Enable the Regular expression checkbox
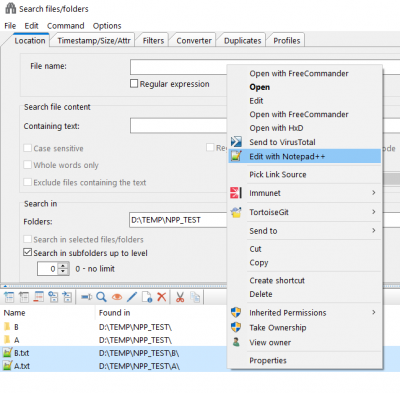 (x=134, y=84)
